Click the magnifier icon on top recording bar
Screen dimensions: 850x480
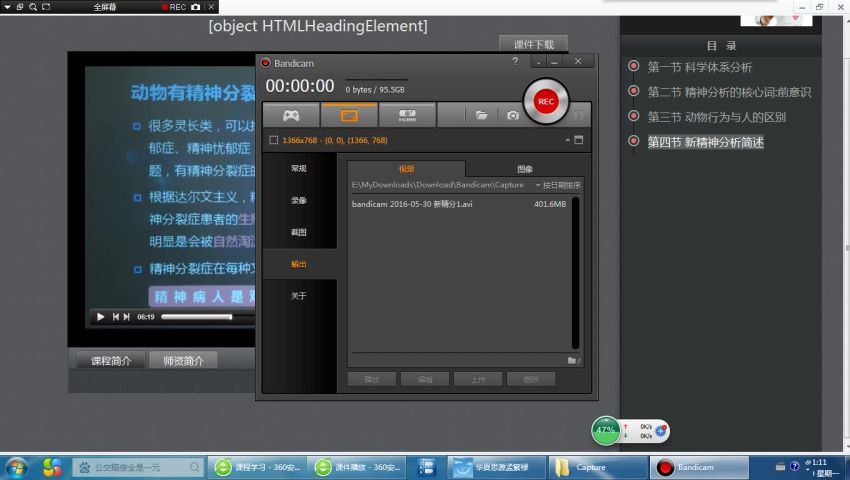click(33, 7)
